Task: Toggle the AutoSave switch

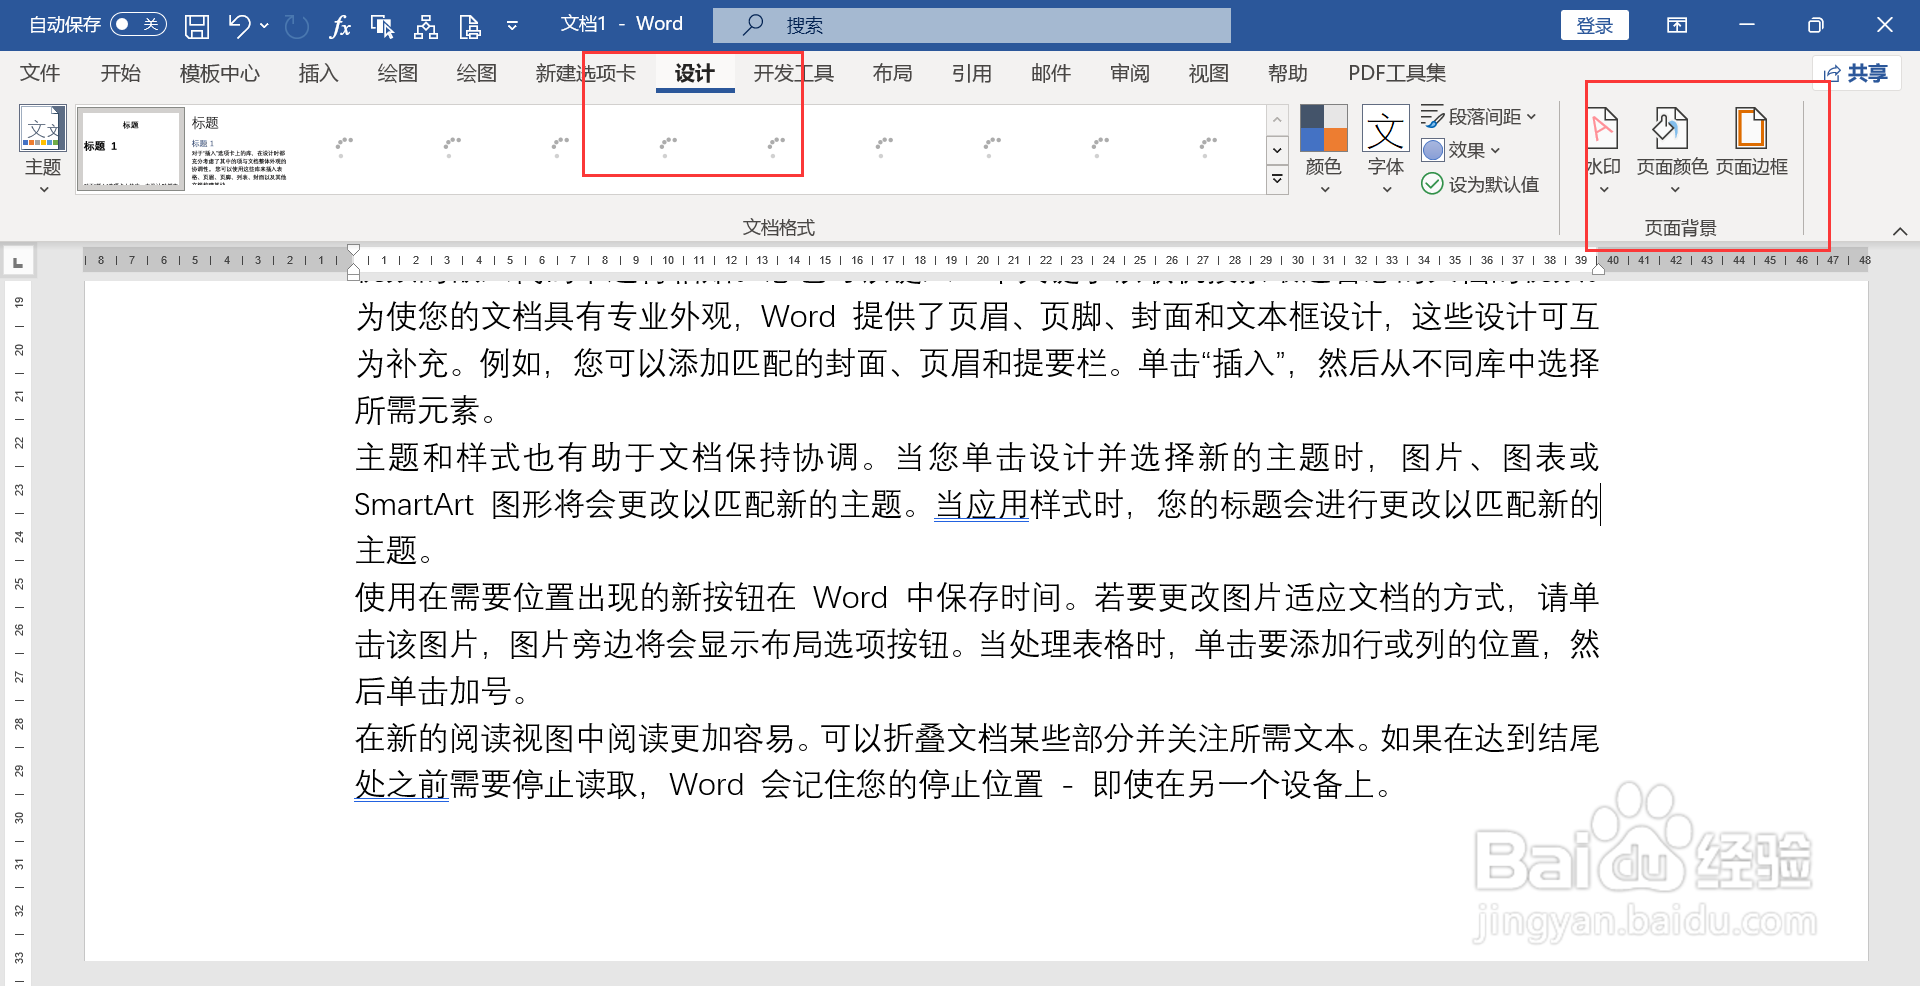Action: [x=138, y=25]
